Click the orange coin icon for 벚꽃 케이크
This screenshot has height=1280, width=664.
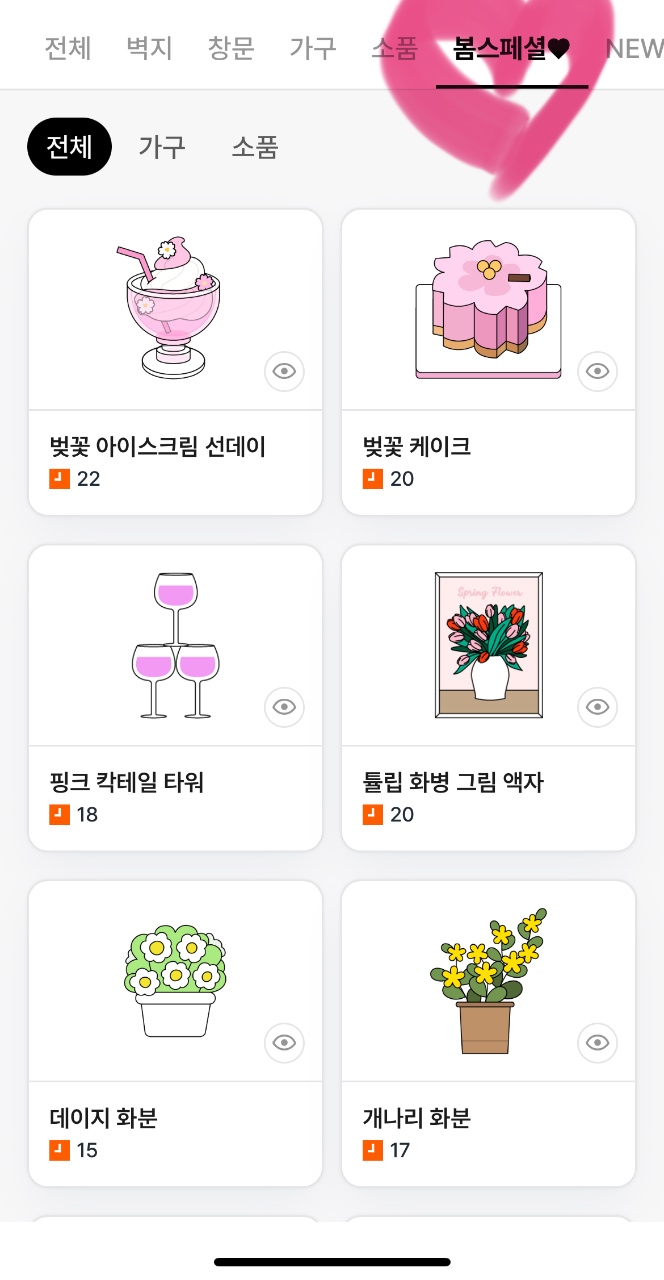coord(372,479)
